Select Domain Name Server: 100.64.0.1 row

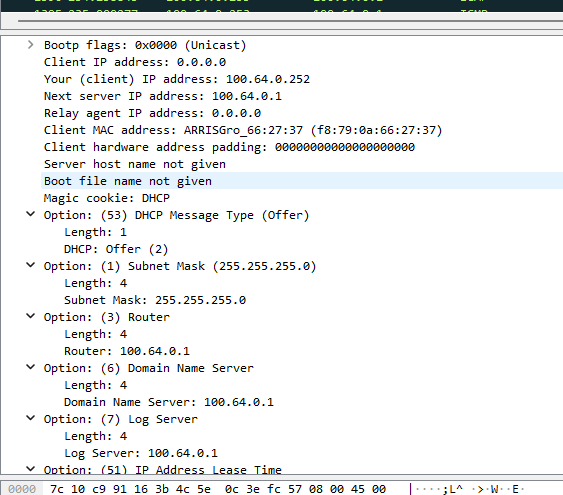(x=169, y=402)
